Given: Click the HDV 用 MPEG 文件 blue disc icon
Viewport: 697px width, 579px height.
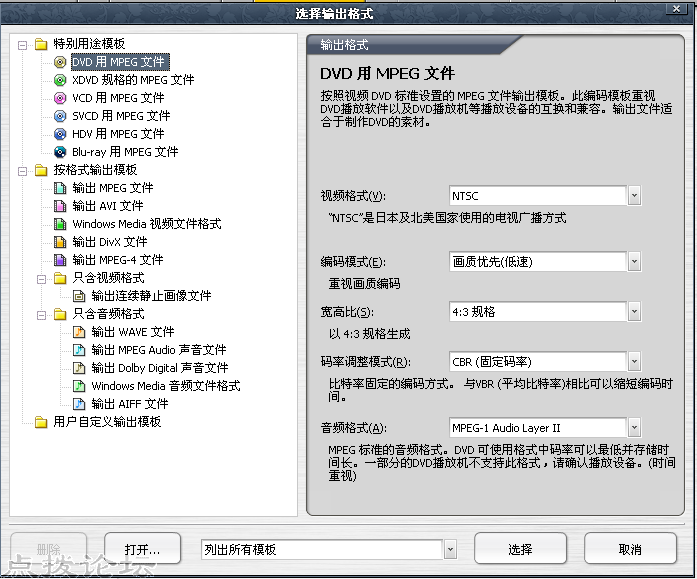Looking at the screenshot, I should (x=60, y=134).
